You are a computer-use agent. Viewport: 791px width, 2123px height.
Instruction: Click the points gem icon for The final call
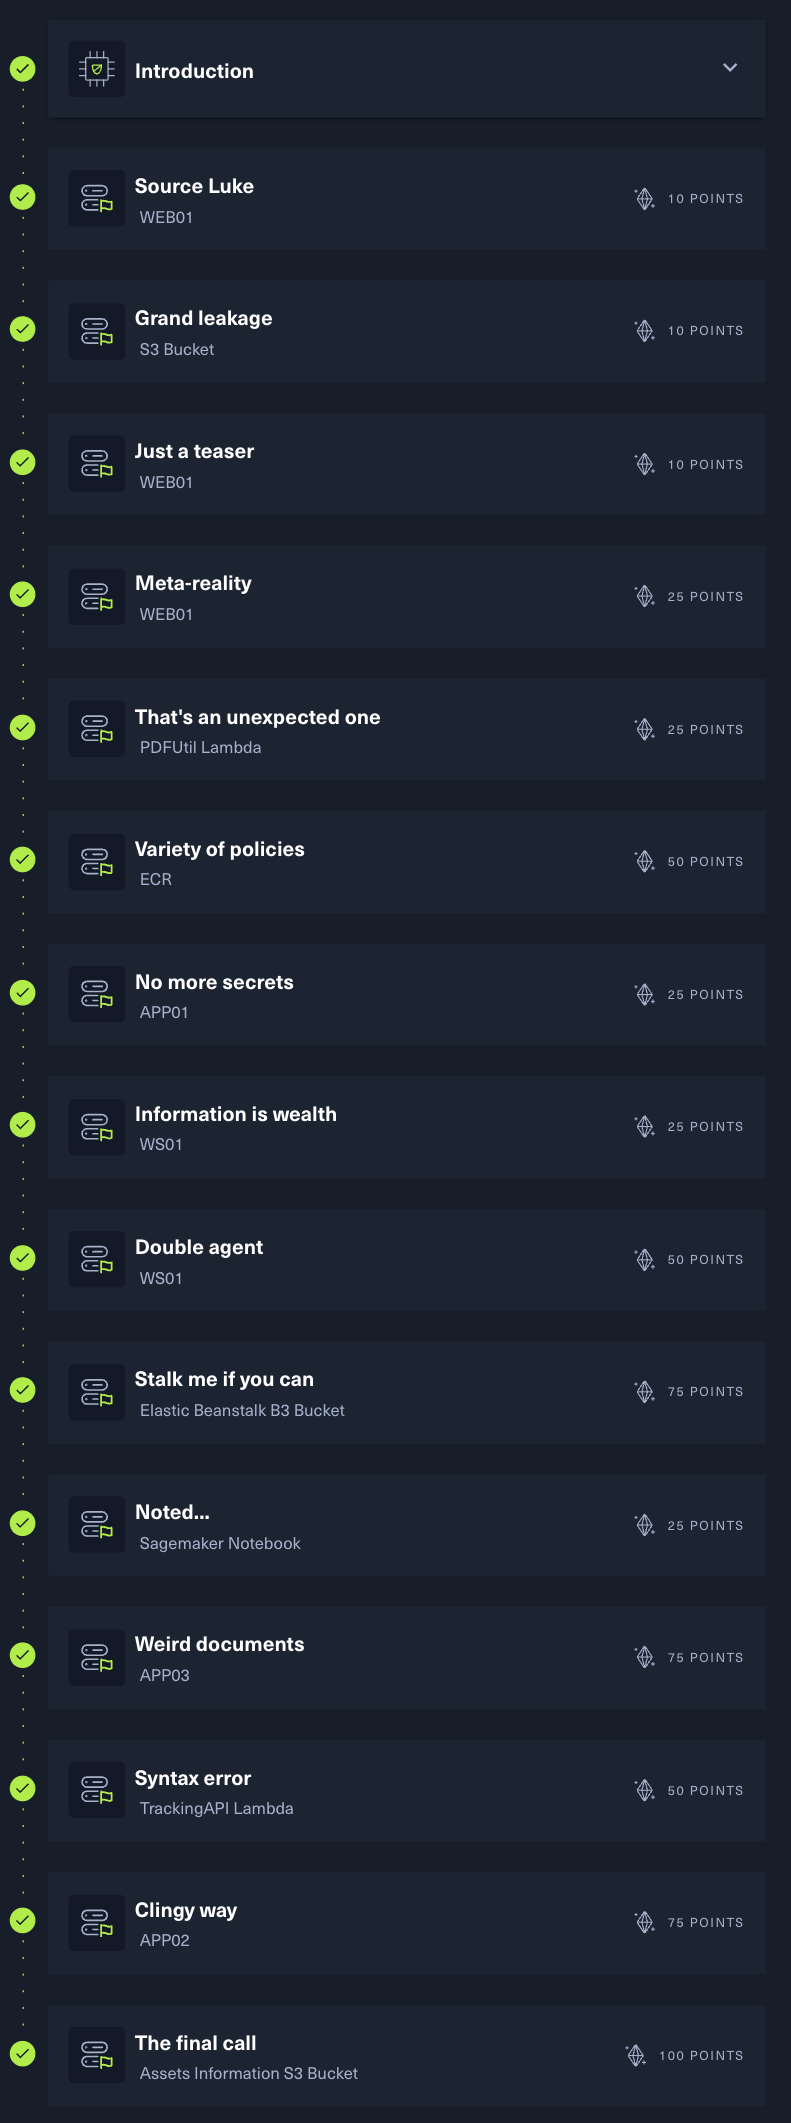point(636,2054)
